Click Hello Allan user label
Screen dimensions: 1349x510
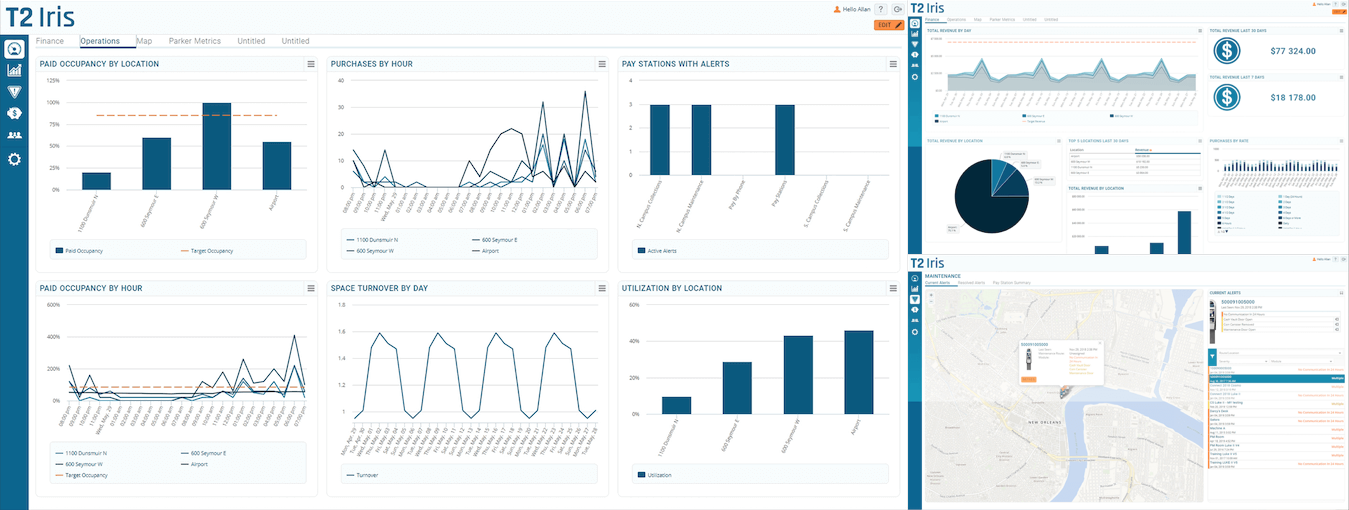click(x=857, y=9)
